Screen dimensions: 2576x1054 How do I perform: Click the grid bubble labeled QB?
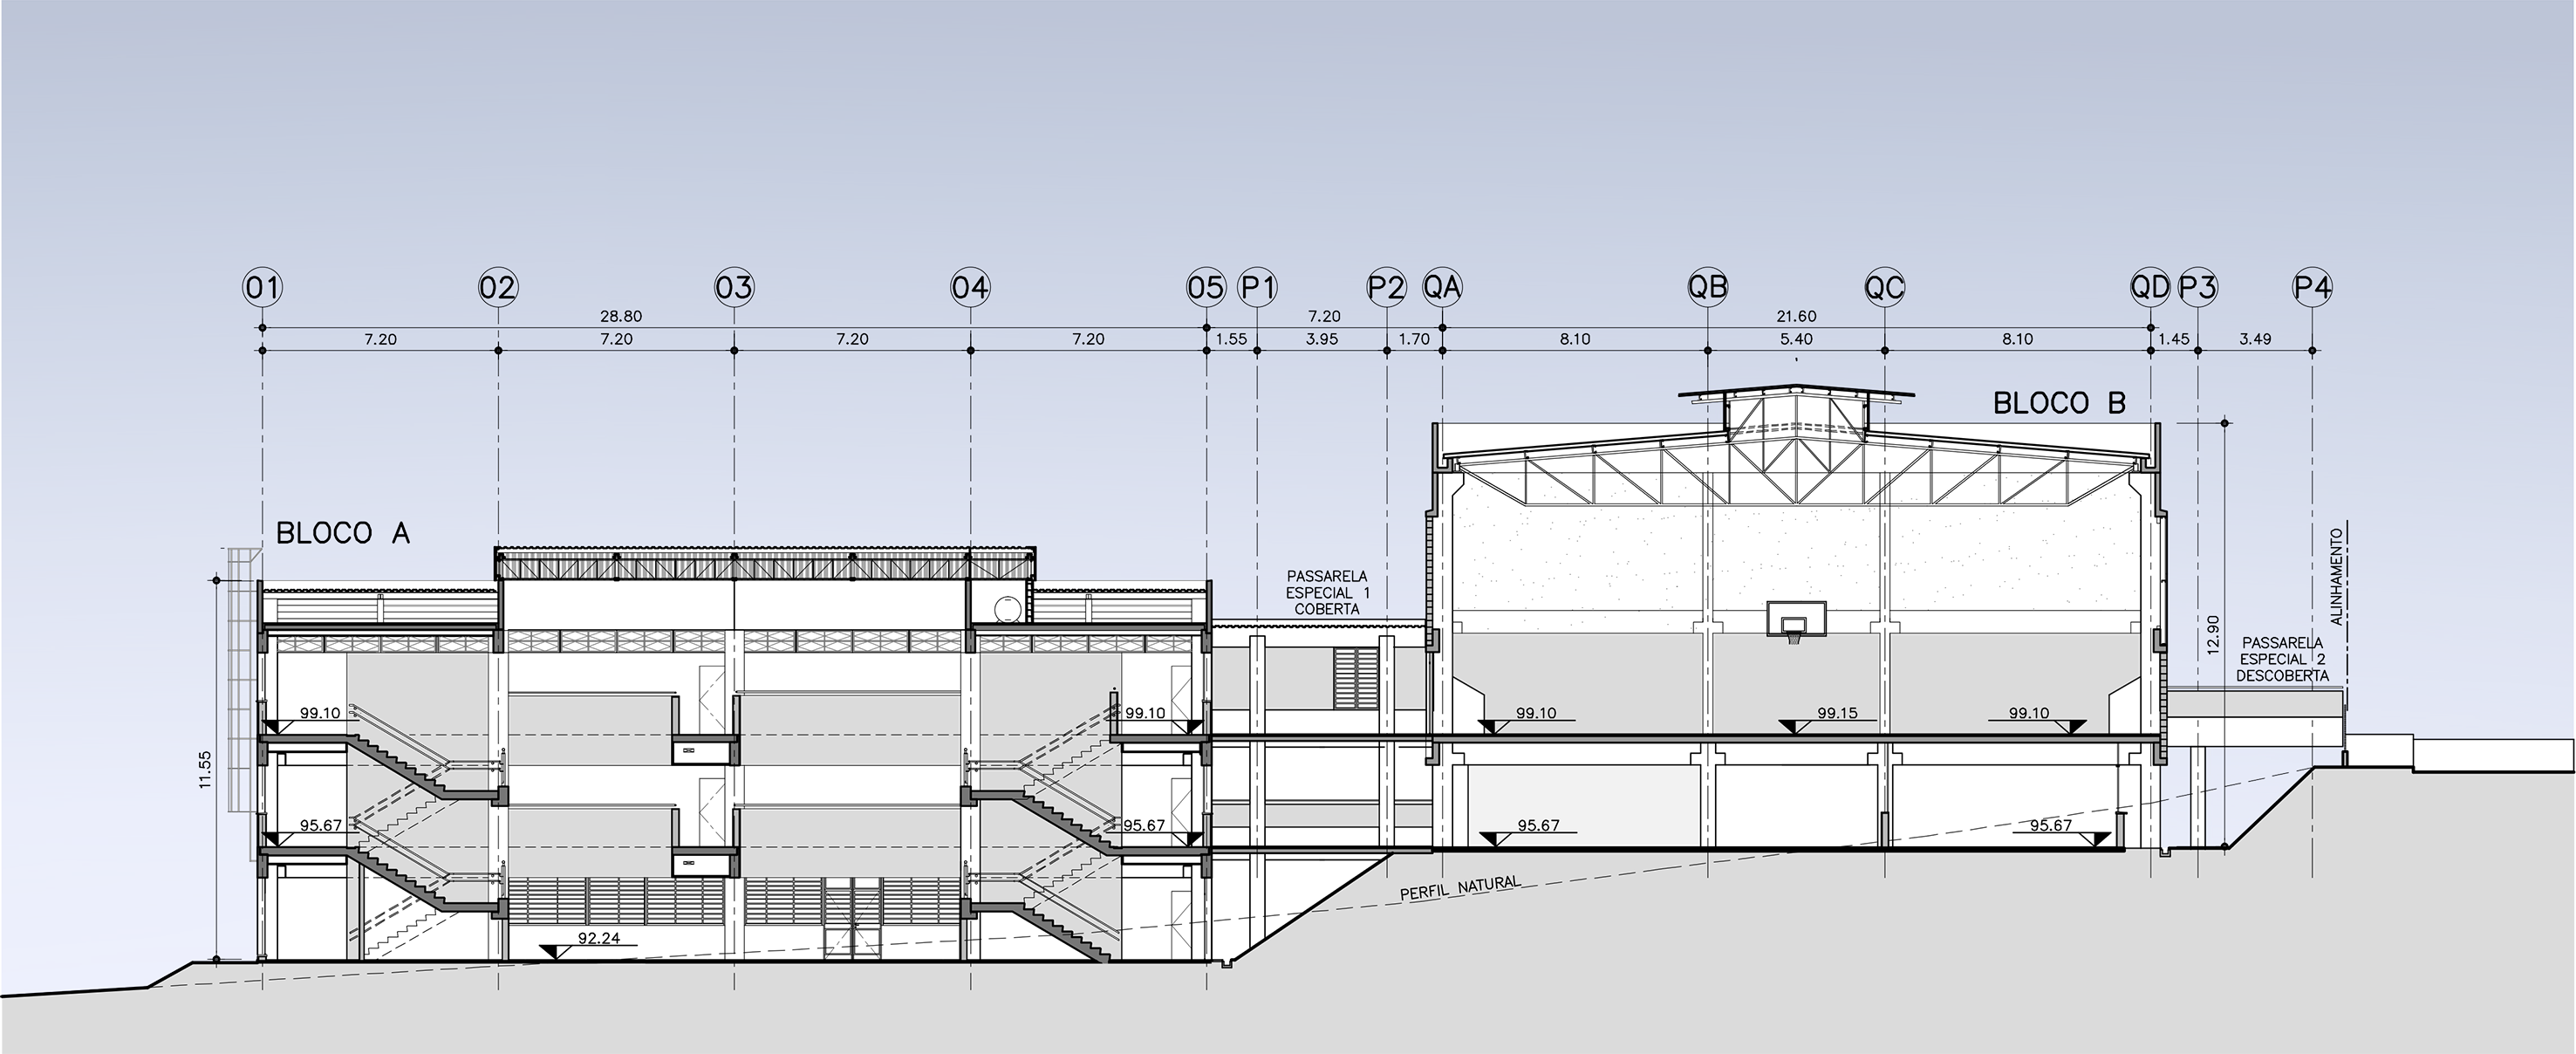(x=1707, y=288)
